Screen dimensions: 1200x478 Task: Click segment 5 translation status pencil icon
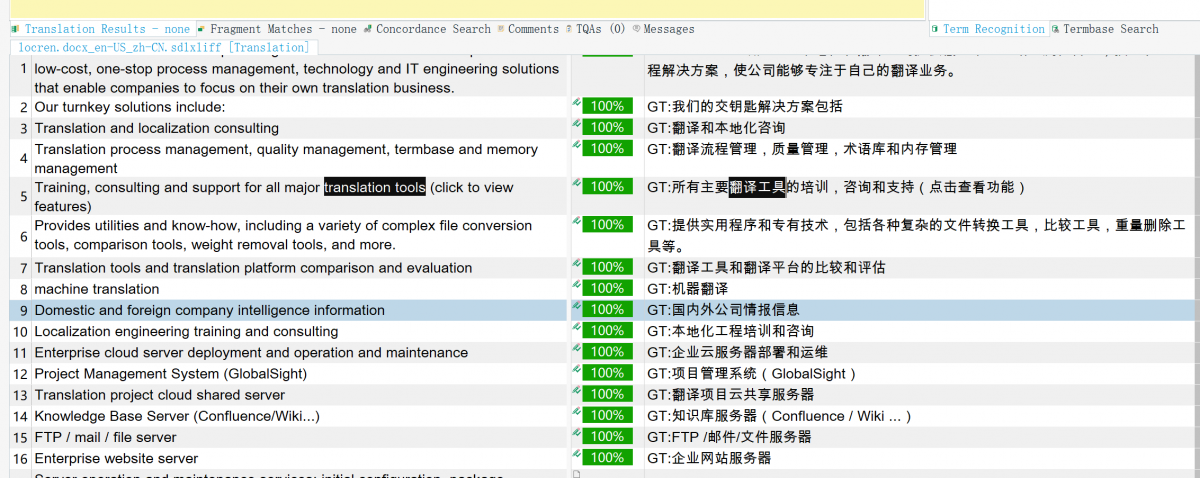coord(577,184)
